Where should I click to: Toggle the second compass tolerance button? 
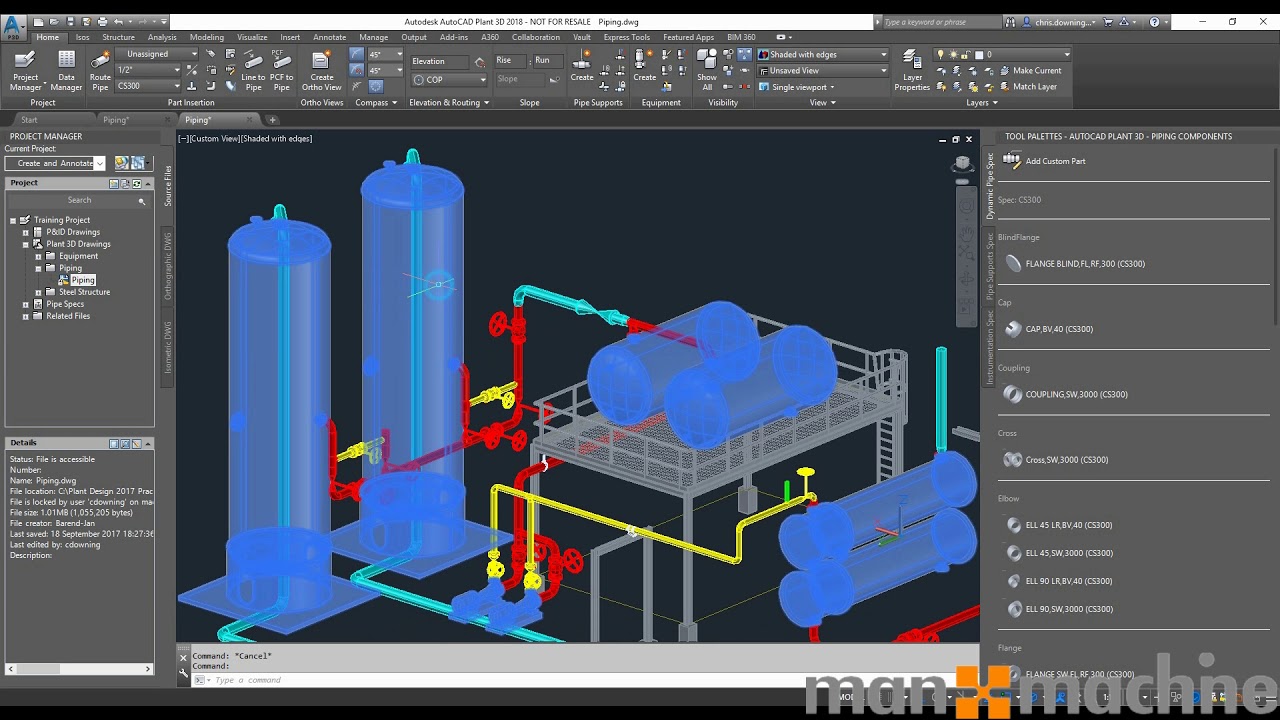tap(357, 70)
